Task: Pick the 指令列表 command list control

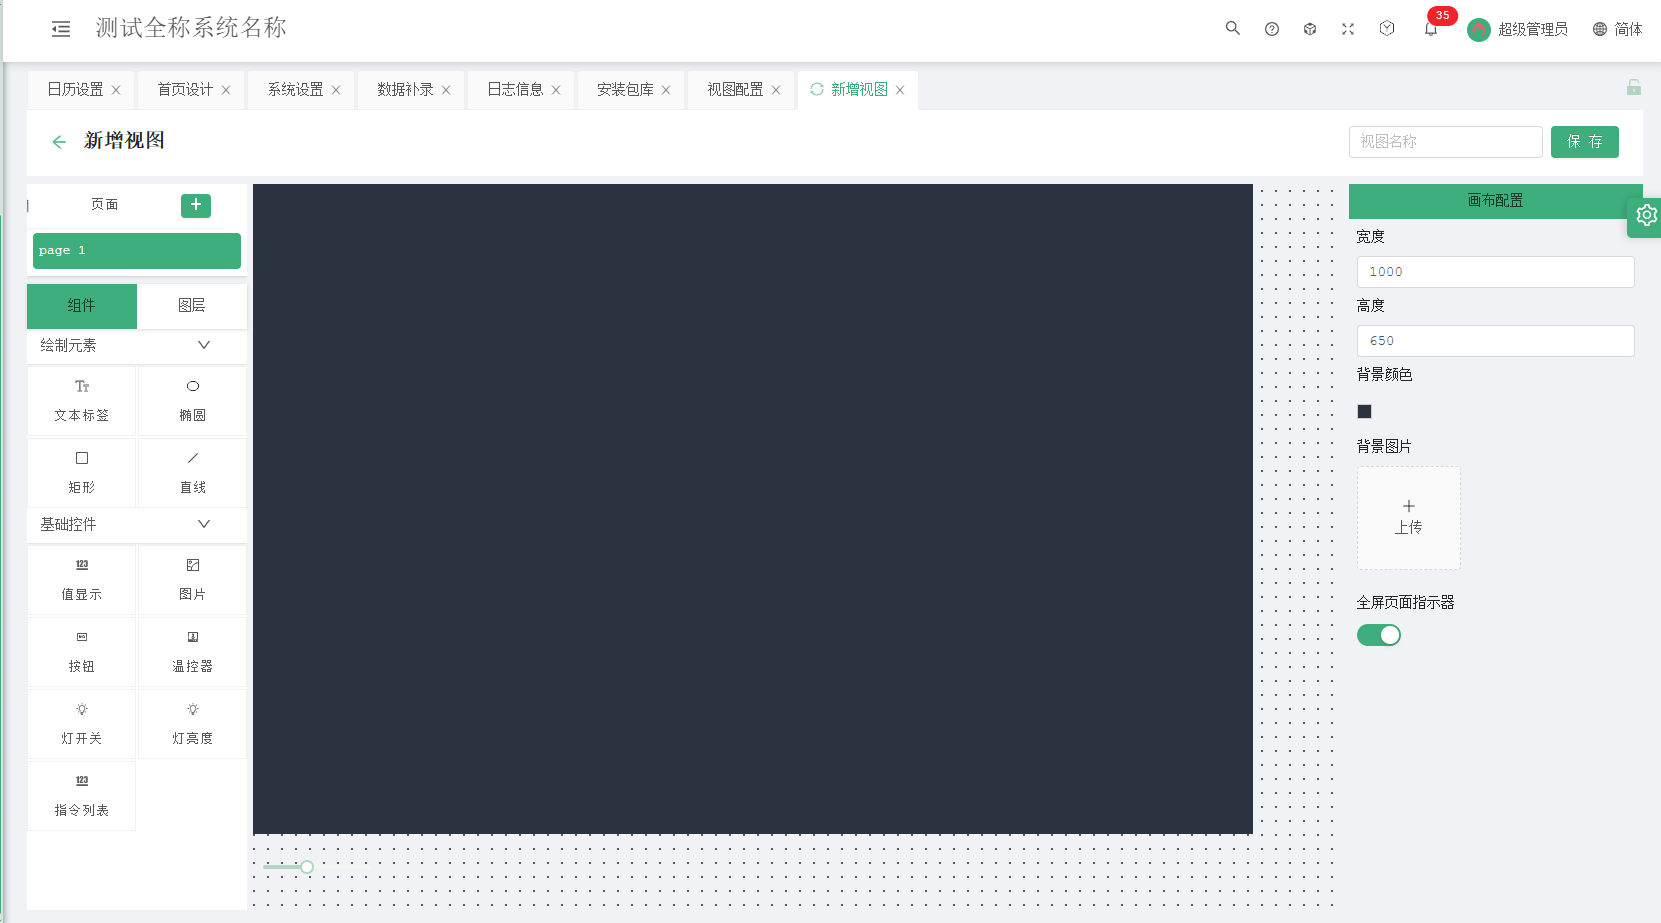Action: [x=82, y=796]
